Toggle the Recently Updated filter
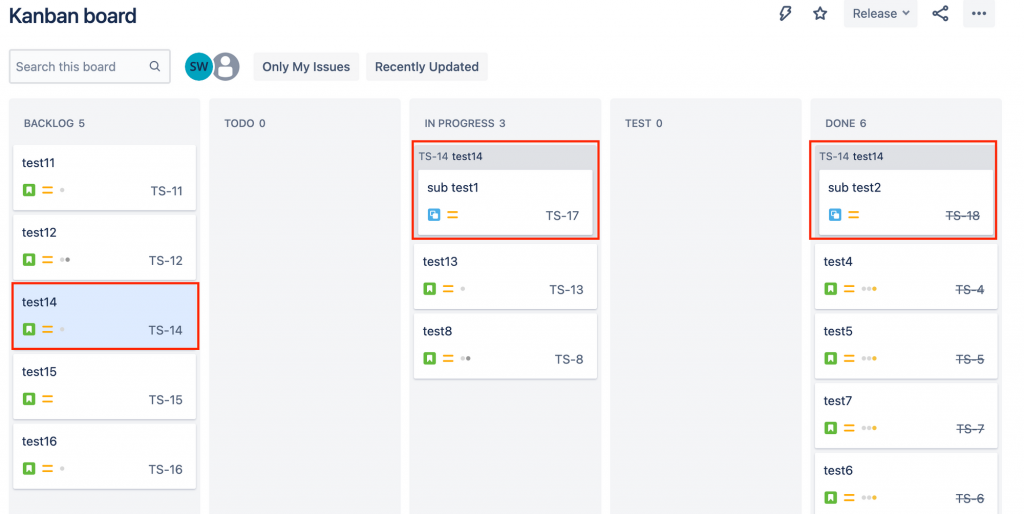The height and width of the screenshot is (514, 1024). pyautogui.click(x=427, y=67)
